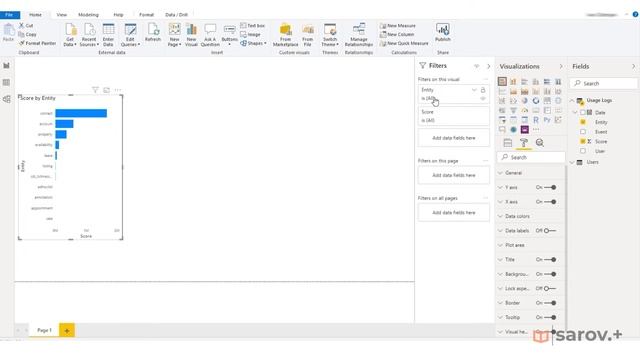Open the Format paint roller tab
Image resolution: width=640 pixels, height=360 pixels.
(524, 143)
